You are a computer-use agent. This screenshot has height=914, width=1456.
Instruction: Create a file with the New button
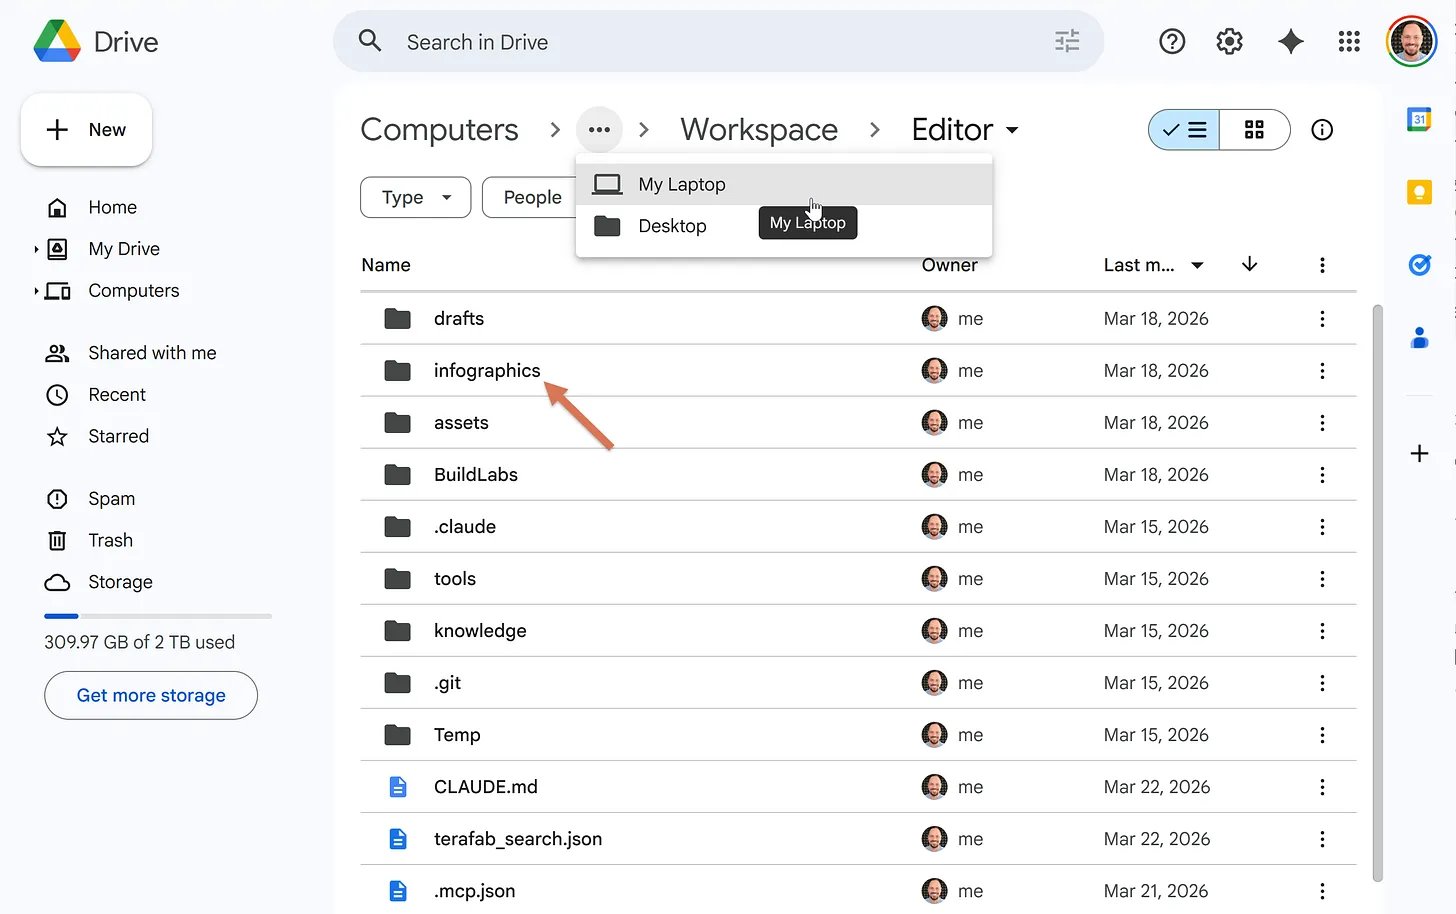point(86,129)
